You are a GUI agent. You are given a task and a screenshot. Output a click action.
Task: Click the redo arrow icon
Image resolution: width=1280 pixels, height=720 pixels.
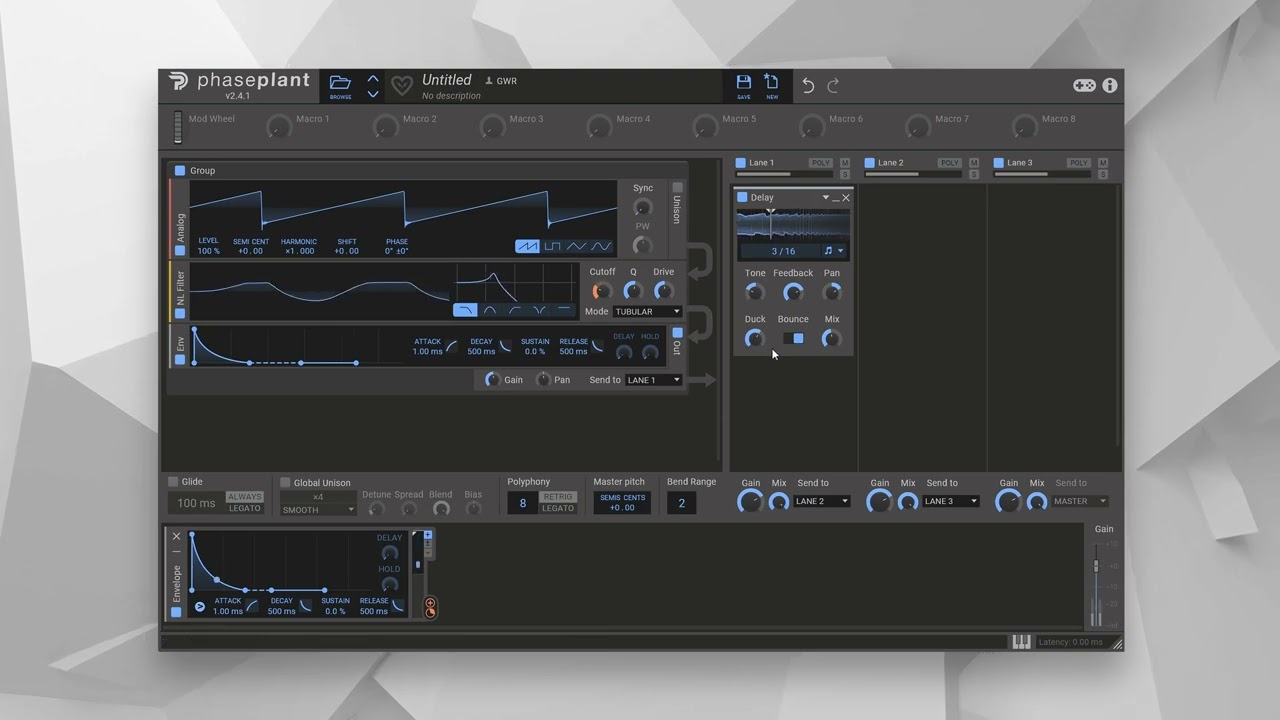[833, 86]
